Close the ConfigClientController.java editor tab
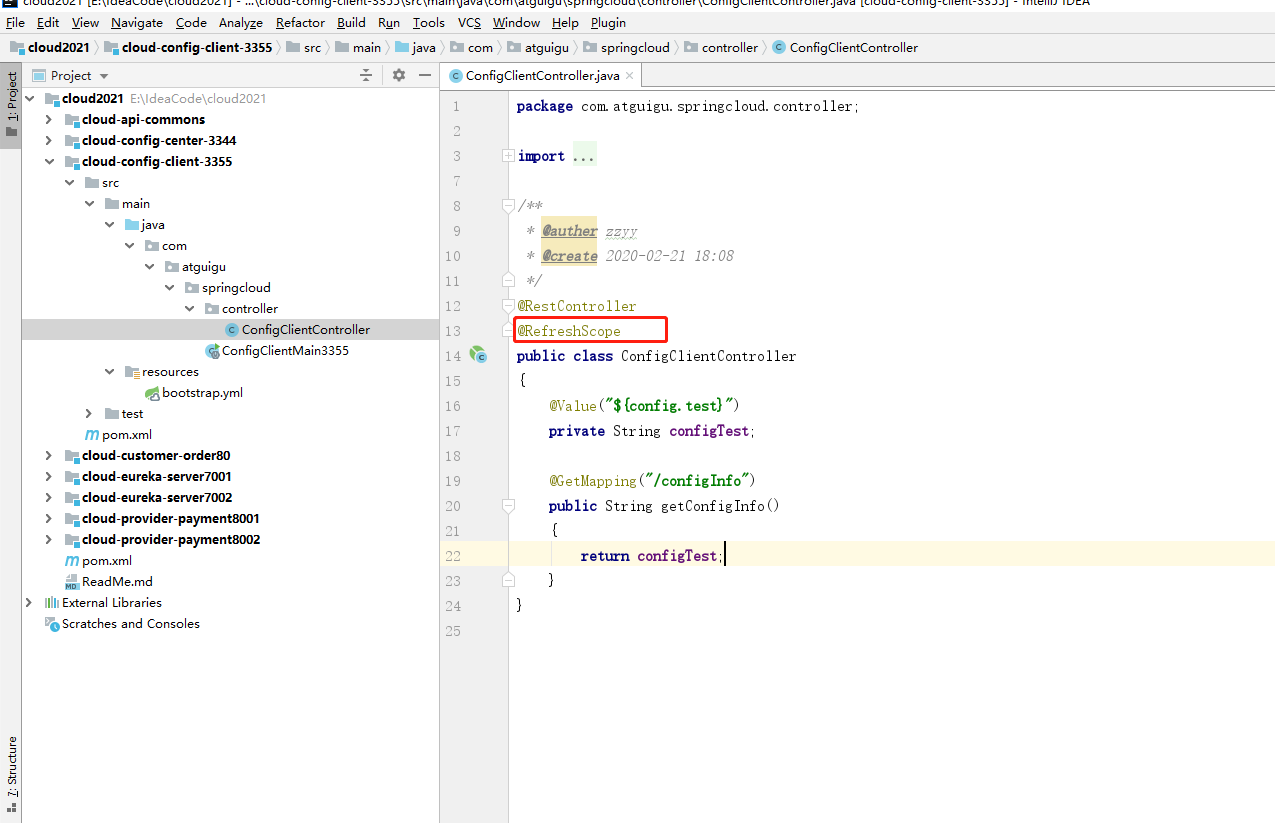The image size is (1275, 823). 630,76
